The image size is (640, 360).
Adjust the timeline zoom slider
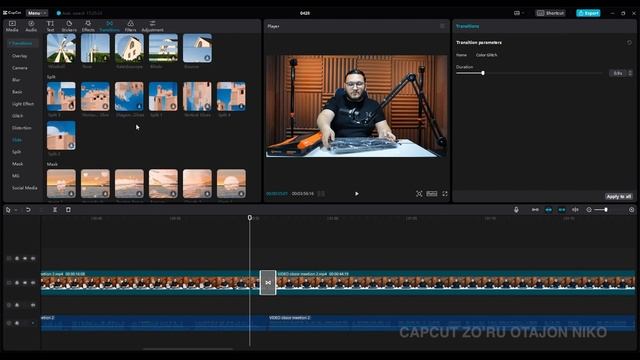coord(606,210)
